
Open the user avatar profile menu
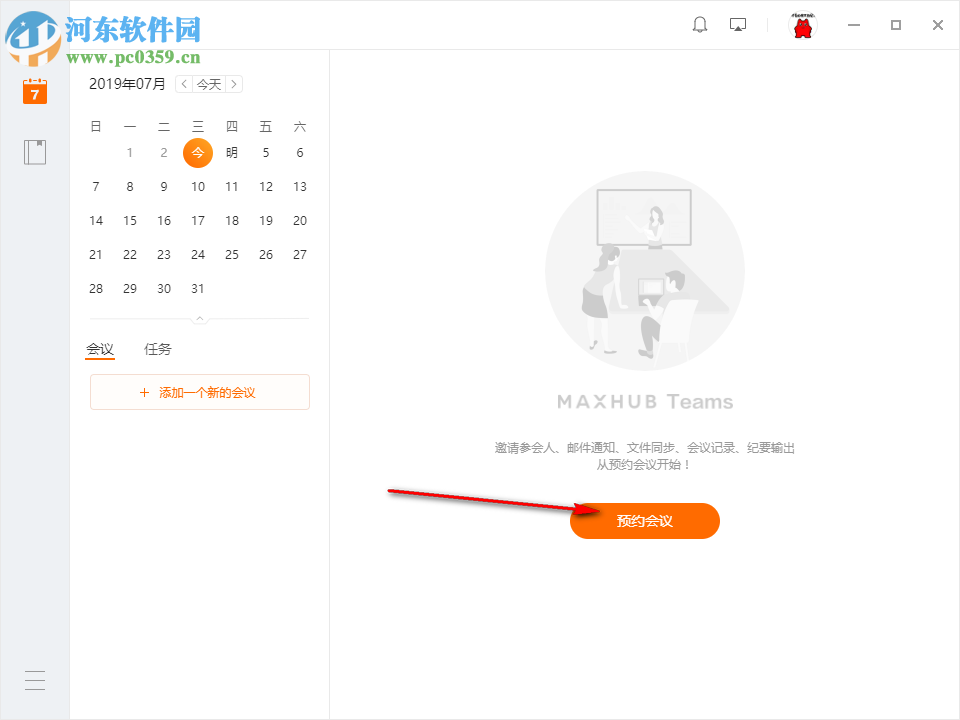[802, 25]
